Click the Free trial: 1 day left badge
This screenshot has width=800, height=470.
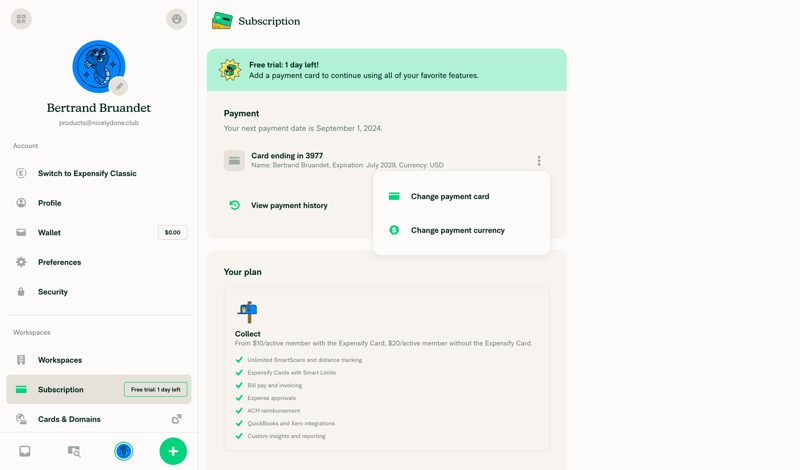click(x=156, y=389)
